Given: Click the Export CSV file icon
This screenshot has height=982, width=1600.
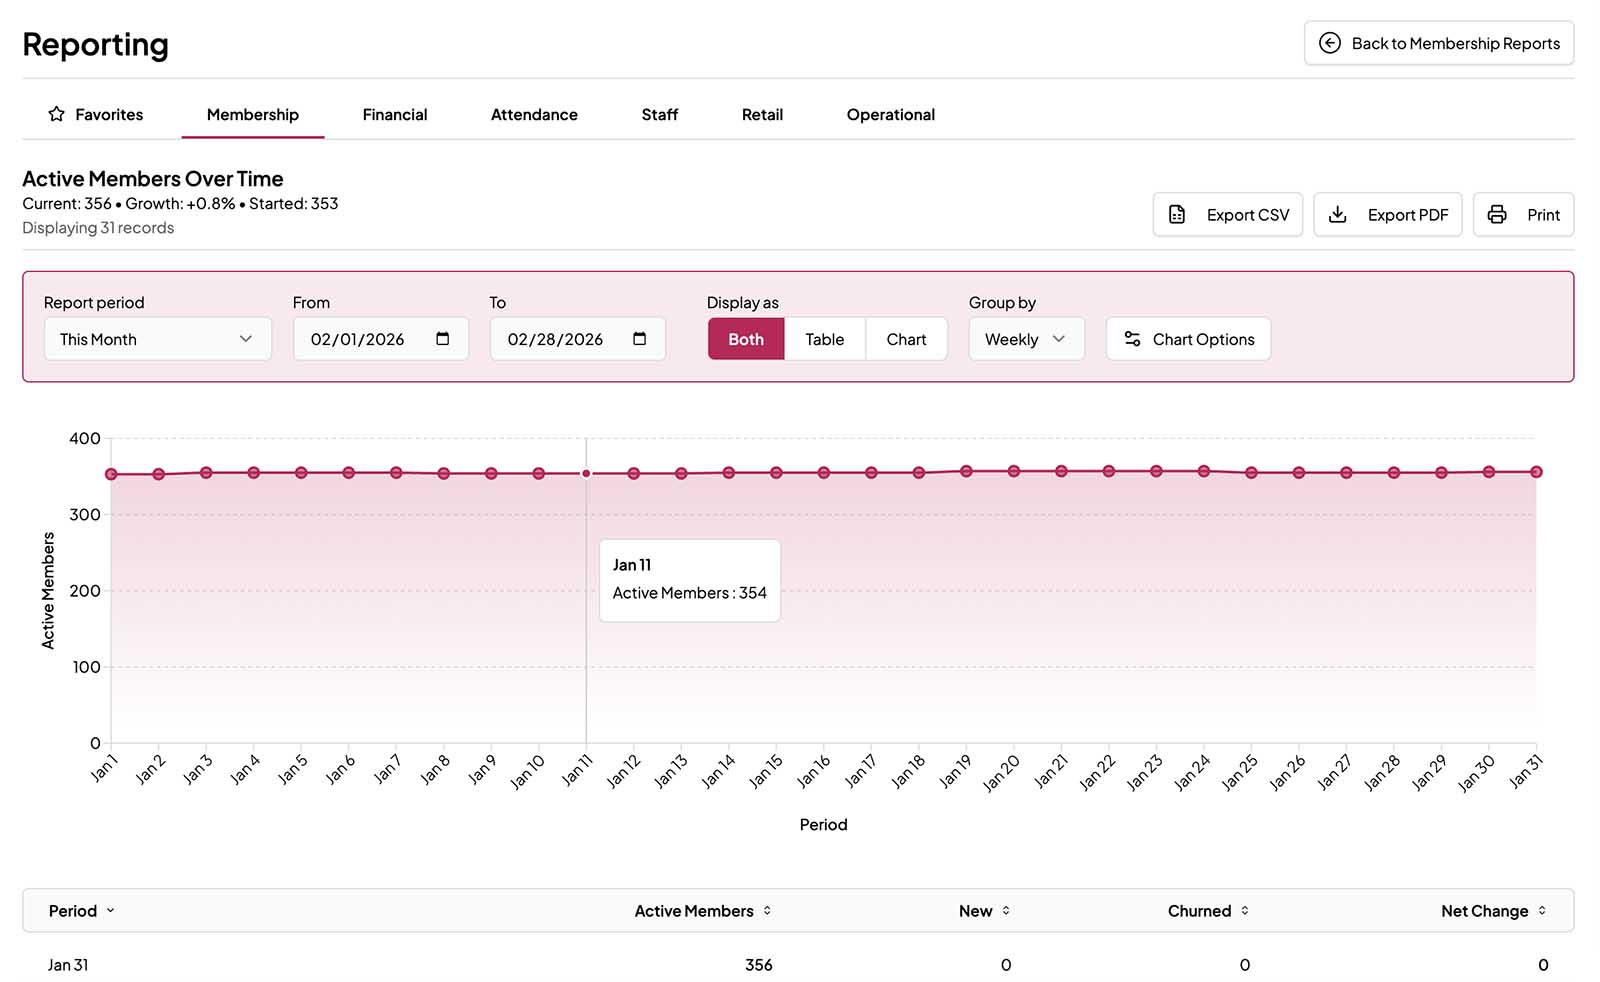Looking at the screenshot, I should pyautogui.click(x=1178, y=214).
